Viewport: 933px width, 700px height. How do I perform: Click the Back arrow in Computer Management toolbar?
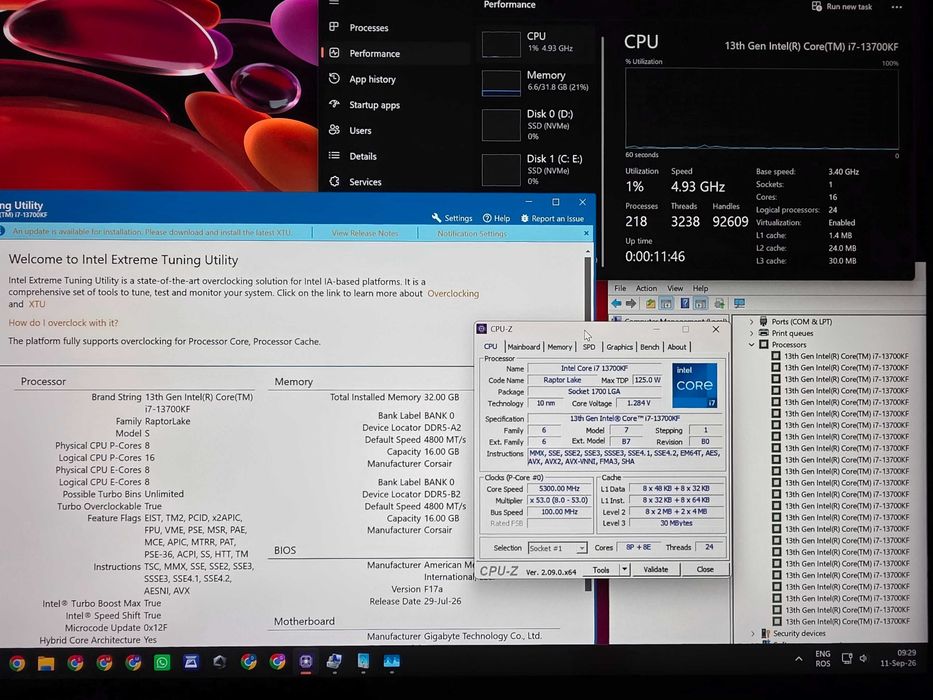click(616, 304)
